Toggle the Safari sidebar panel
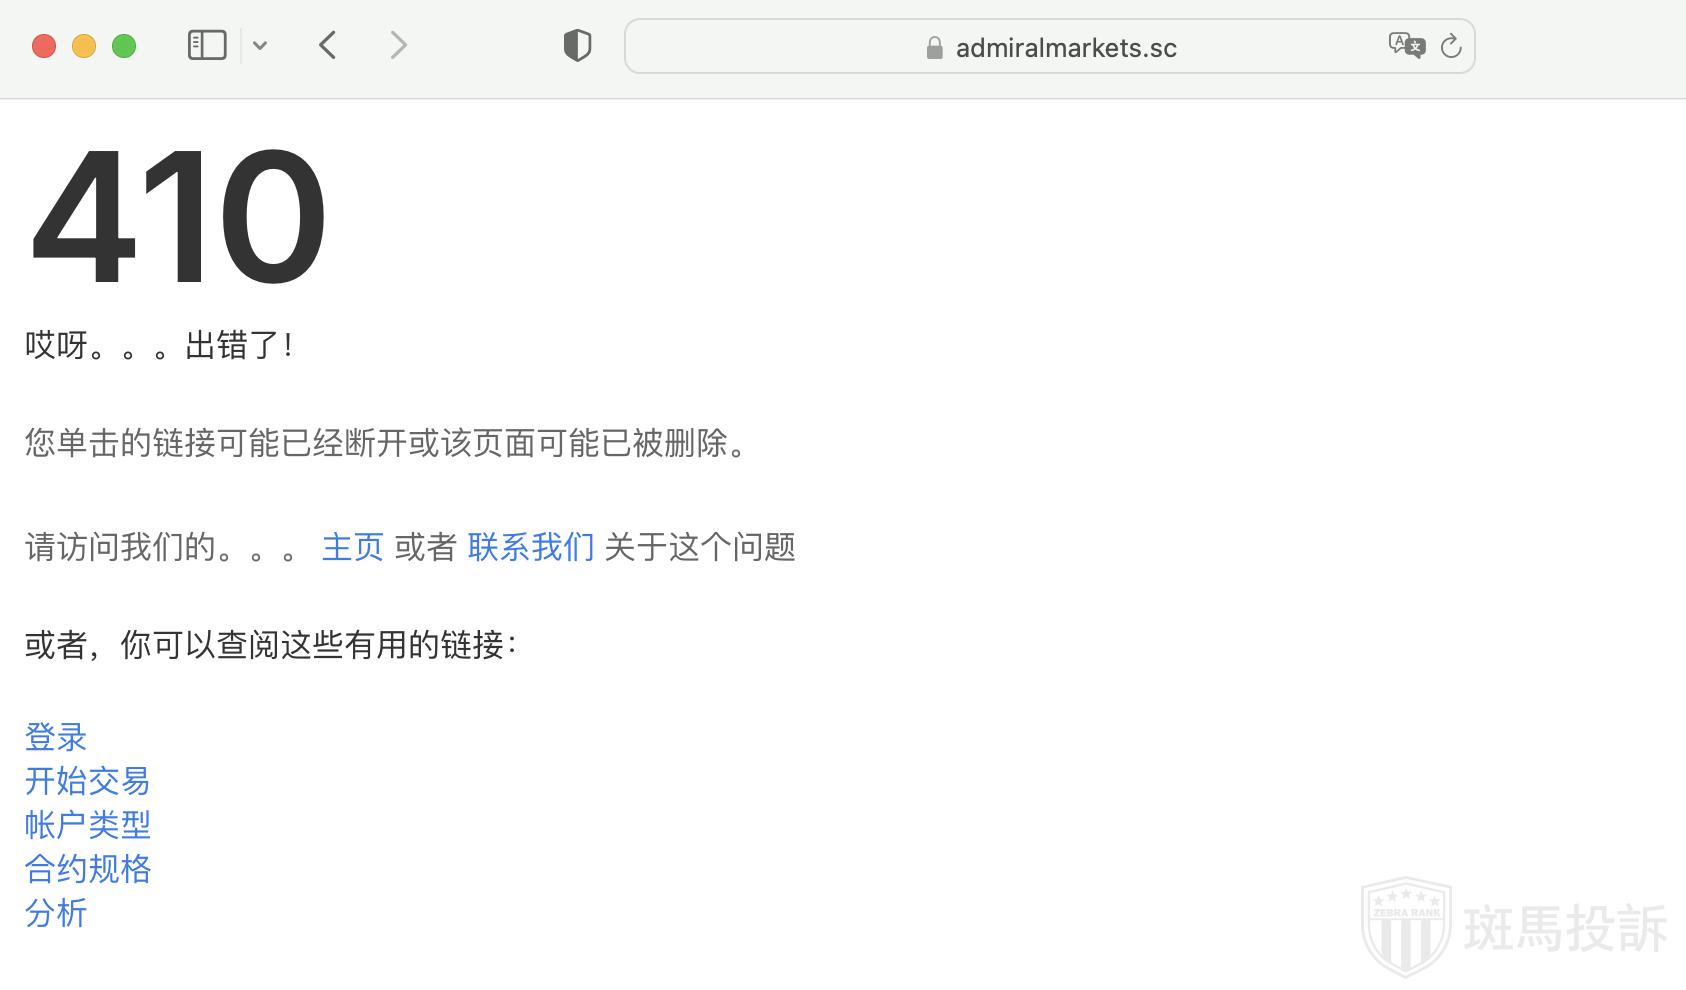1686x990 pixels. click(x=207, y=46)
